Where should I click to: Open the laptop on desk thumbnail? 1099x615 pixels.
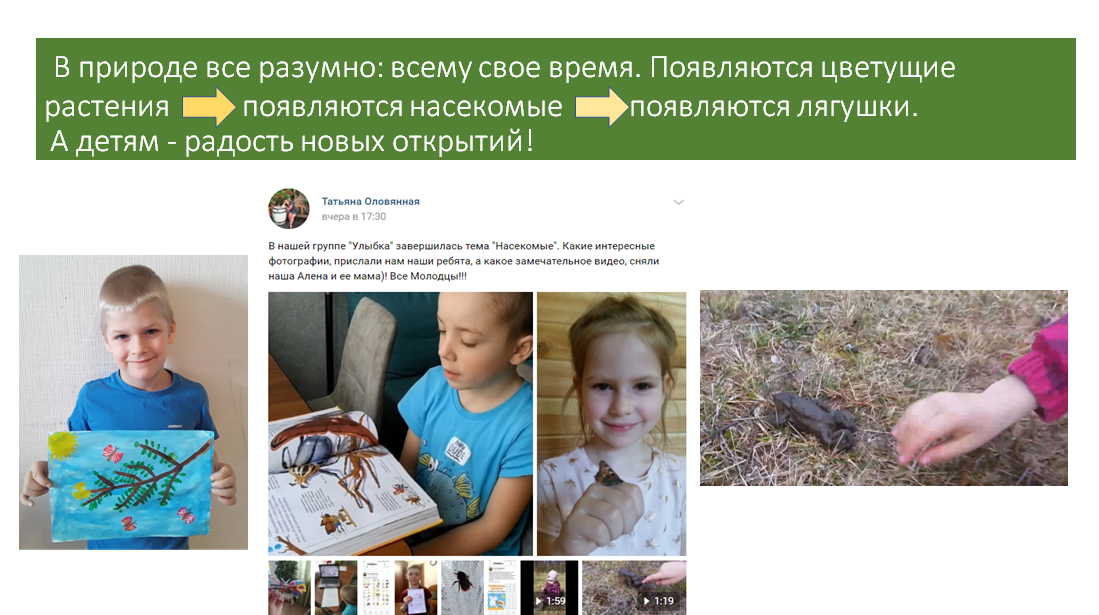click(335, 588)
